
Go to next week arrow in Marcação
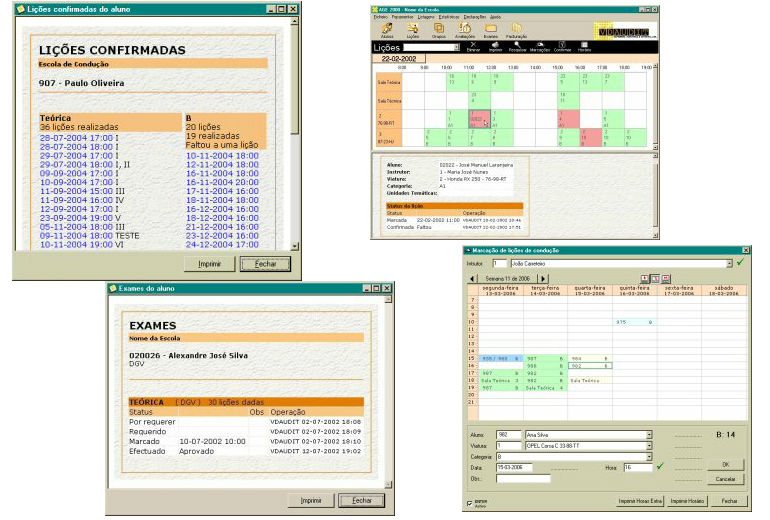[544, 278]
